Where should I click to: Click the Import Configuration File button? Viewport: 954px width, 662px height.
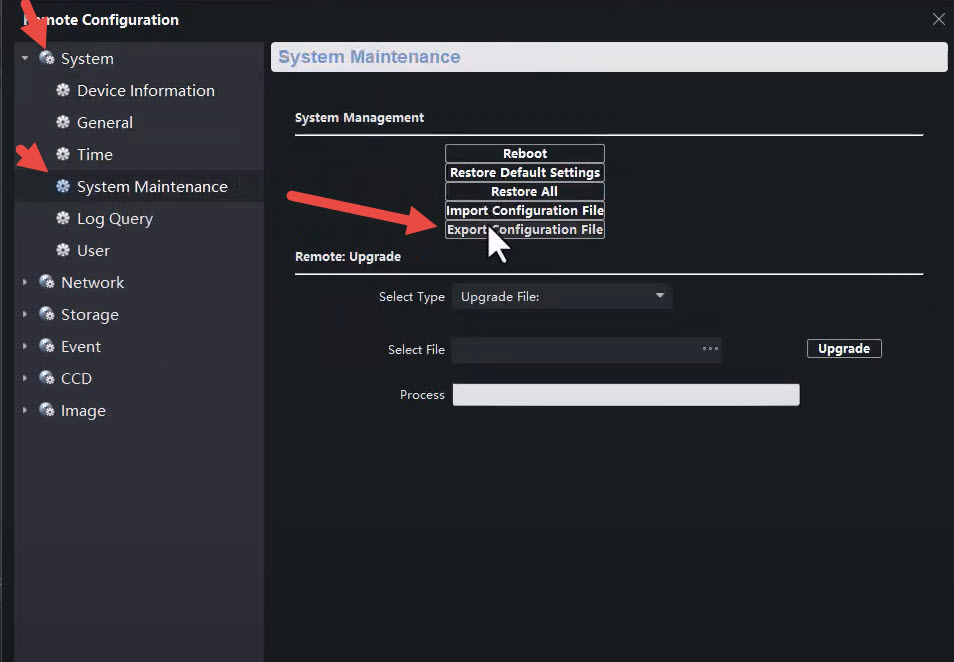525,211
